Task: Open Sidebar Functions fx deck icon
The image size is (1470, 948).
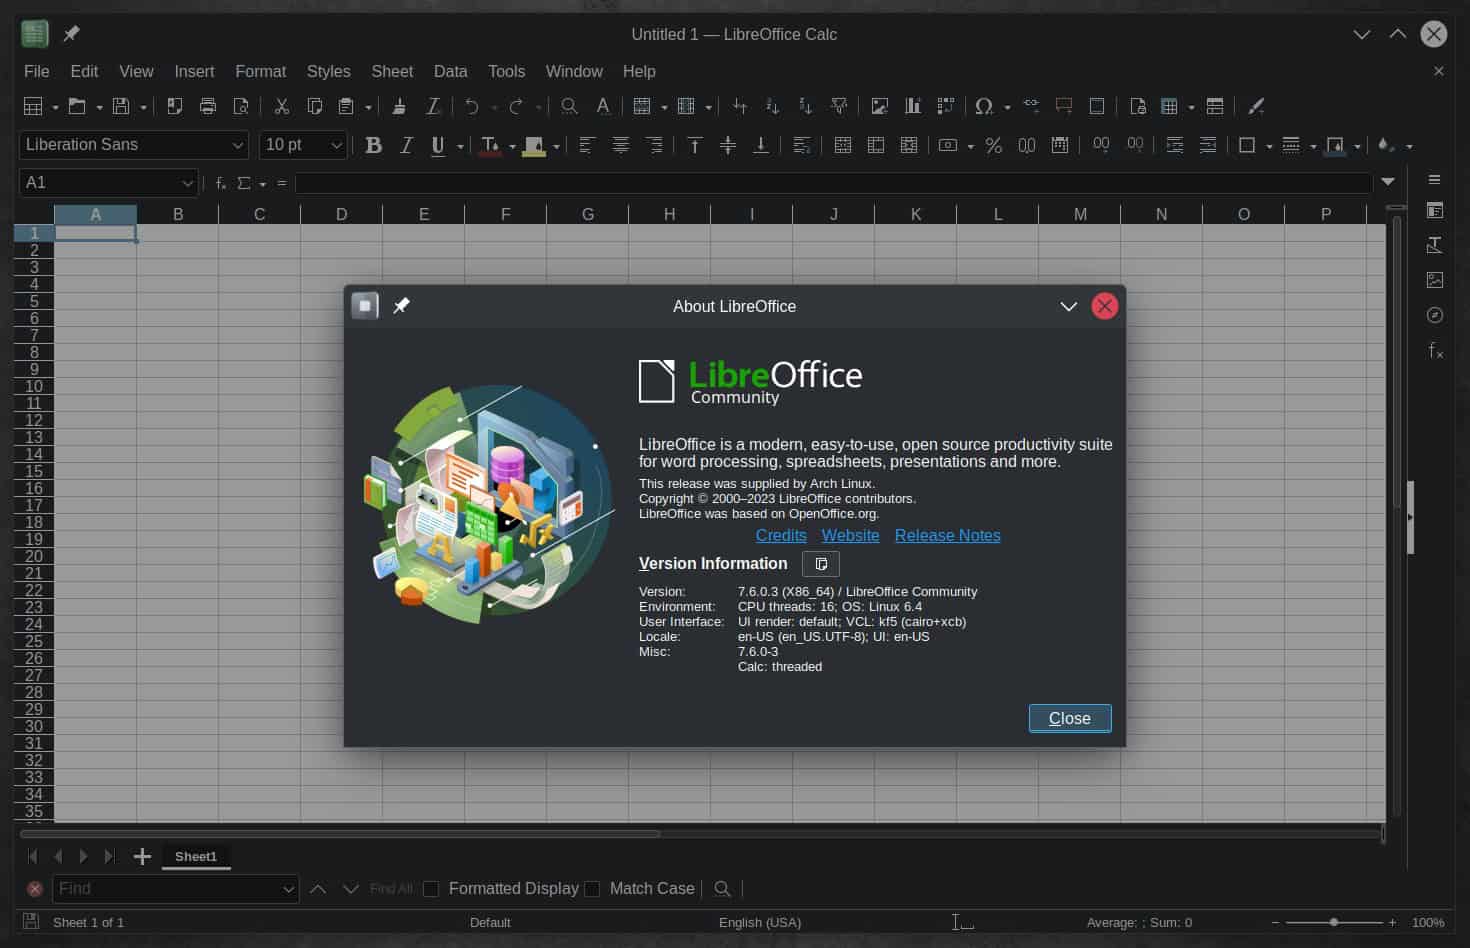Action: click(1435, 350)
